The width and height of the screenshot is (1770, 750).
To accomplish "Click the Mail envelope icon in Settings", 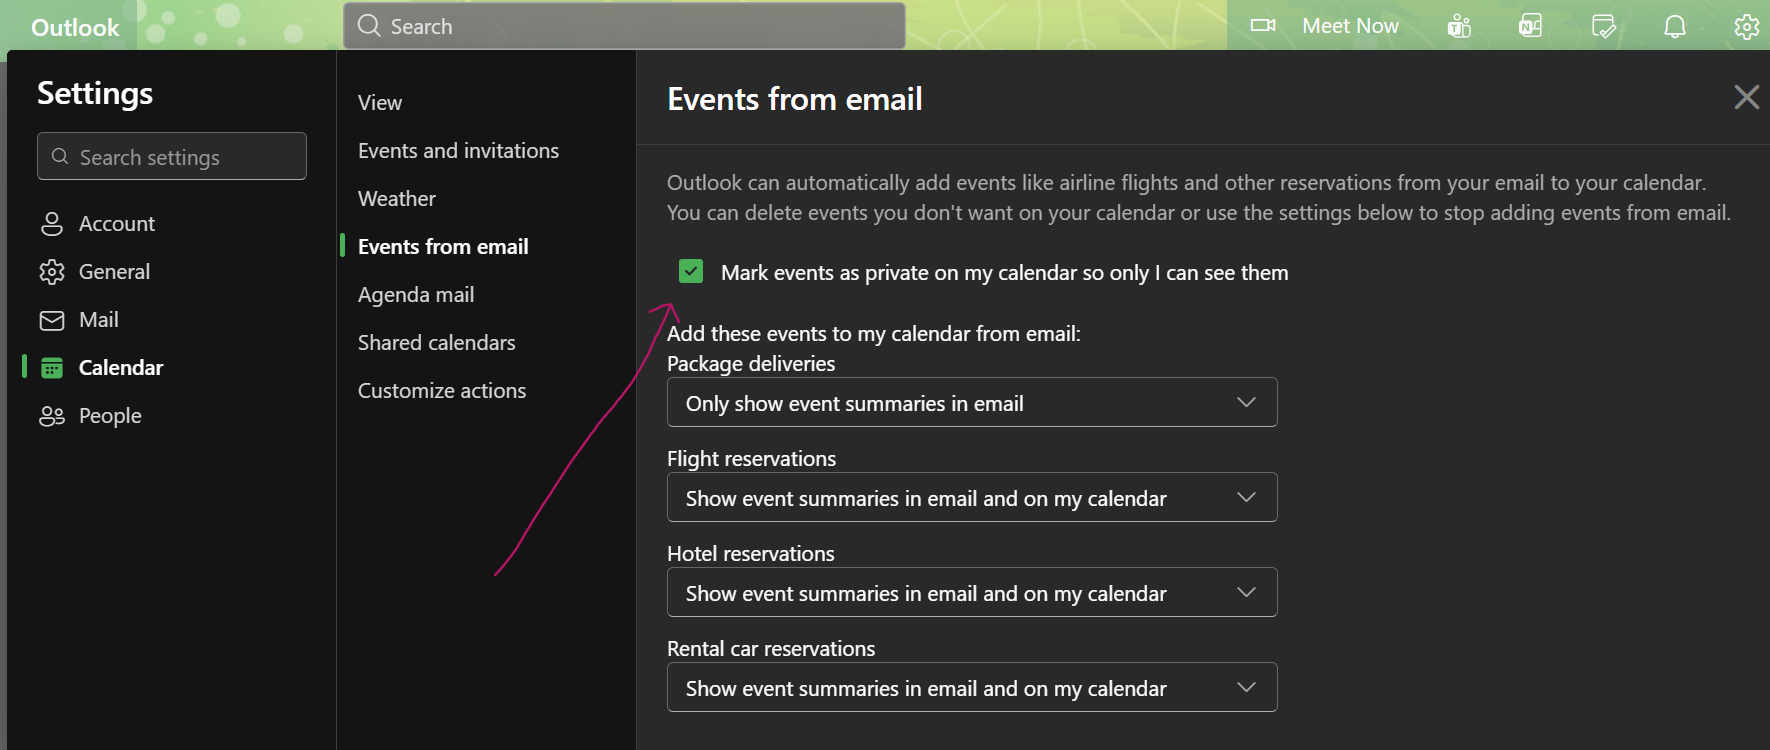I will [52, 320].
